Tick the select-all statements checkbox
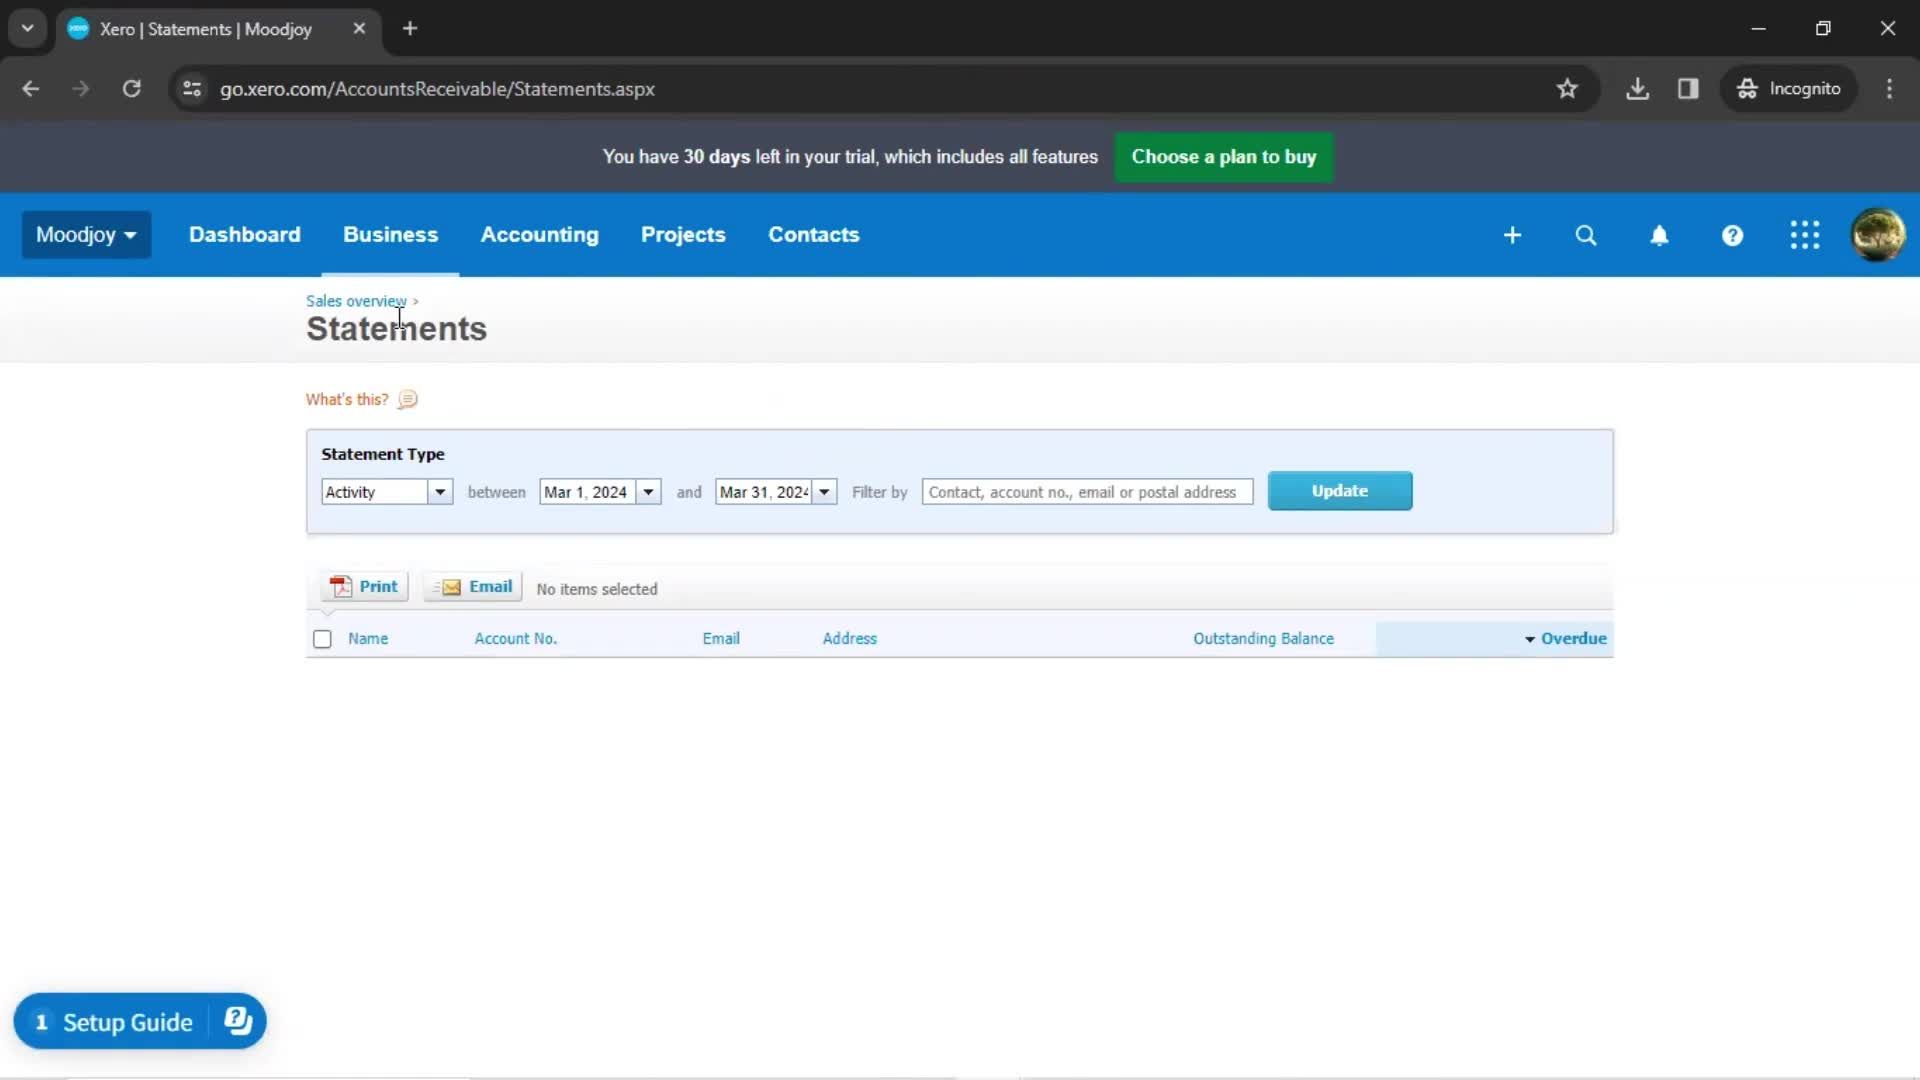The width and height of the screenshot is (1920, 1080). click(322, 639)
